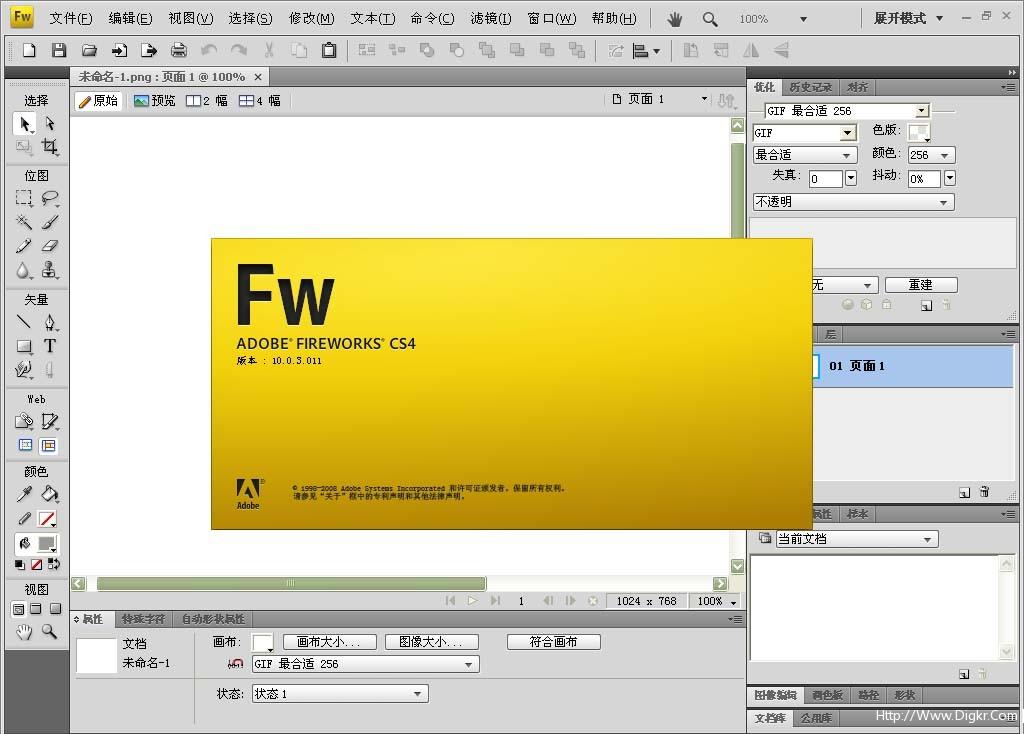Screen dimensions: 1024x734
Task: Select the Freeform tool
Action: 24,370
